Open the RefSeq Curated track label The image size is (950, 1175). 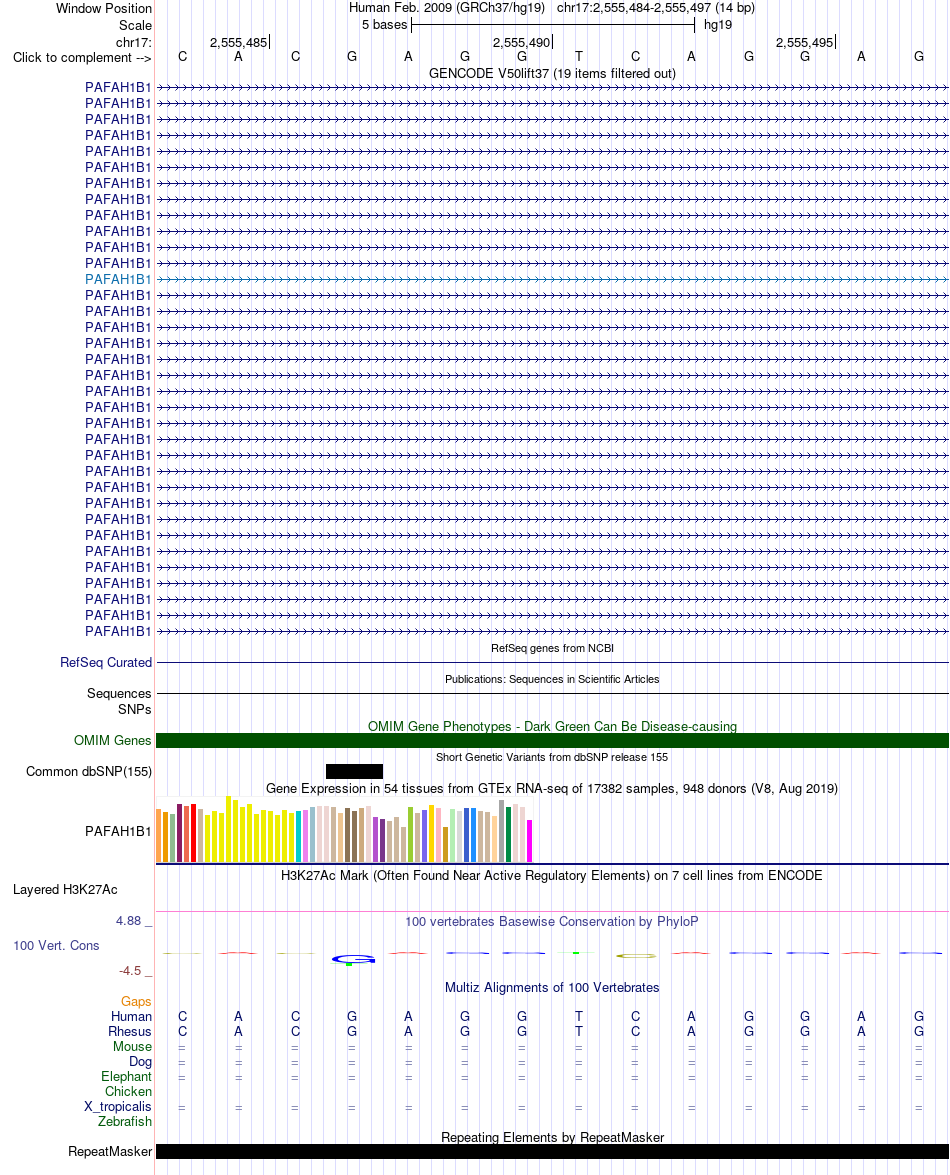106,662
